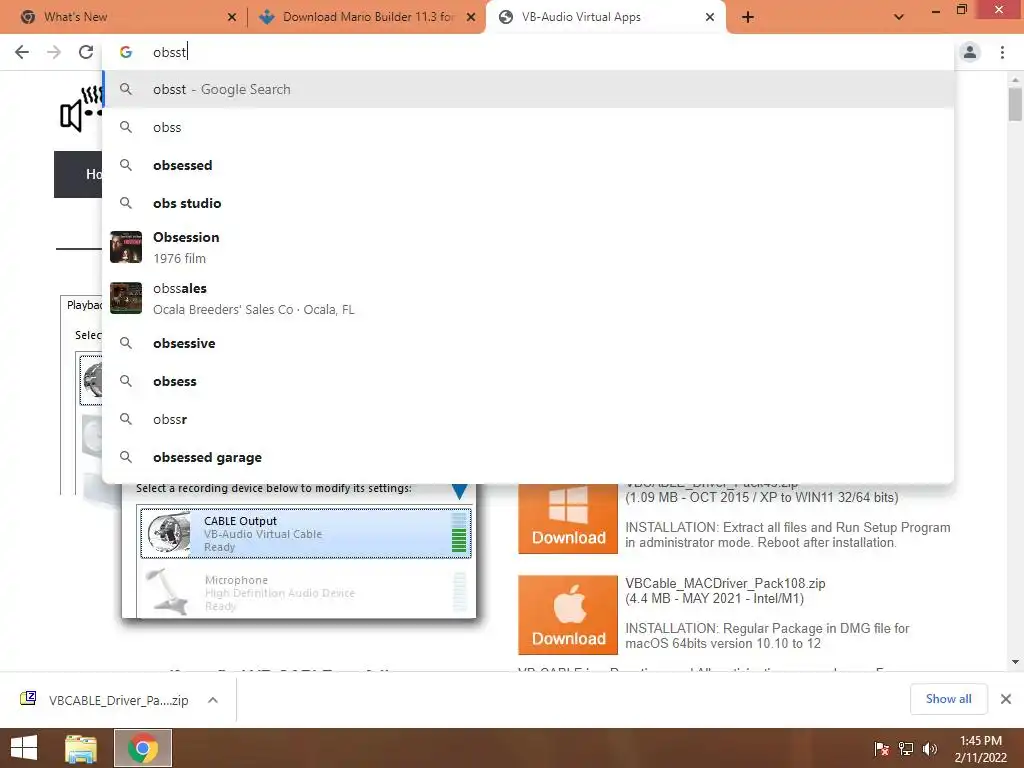Open the Windows Start menu

point(24,748)
